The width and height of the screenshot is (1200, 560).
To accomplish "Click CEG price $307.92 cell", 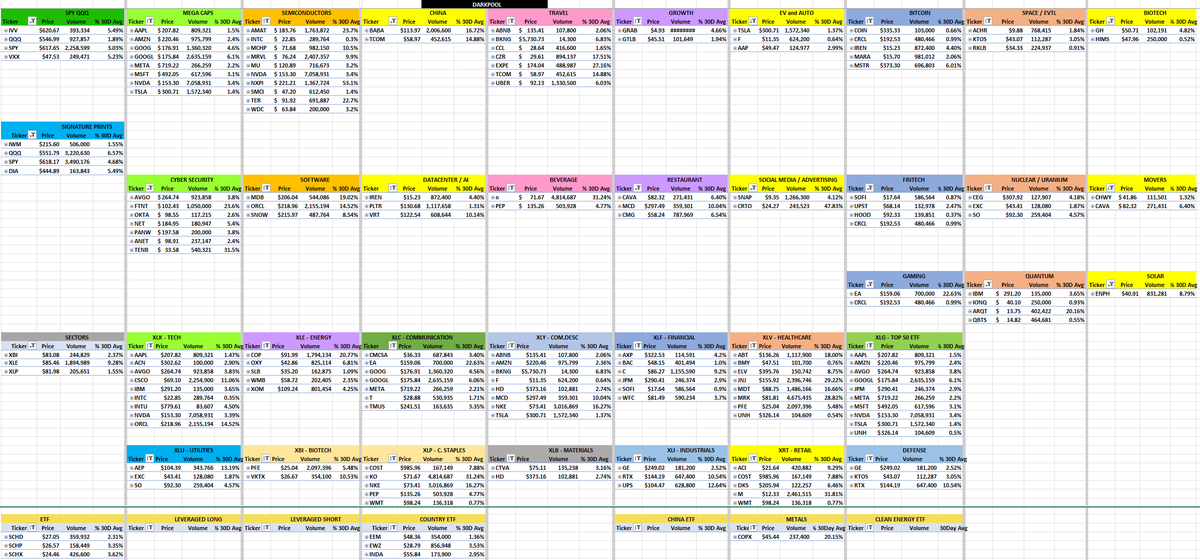I will click(1012, 198).
